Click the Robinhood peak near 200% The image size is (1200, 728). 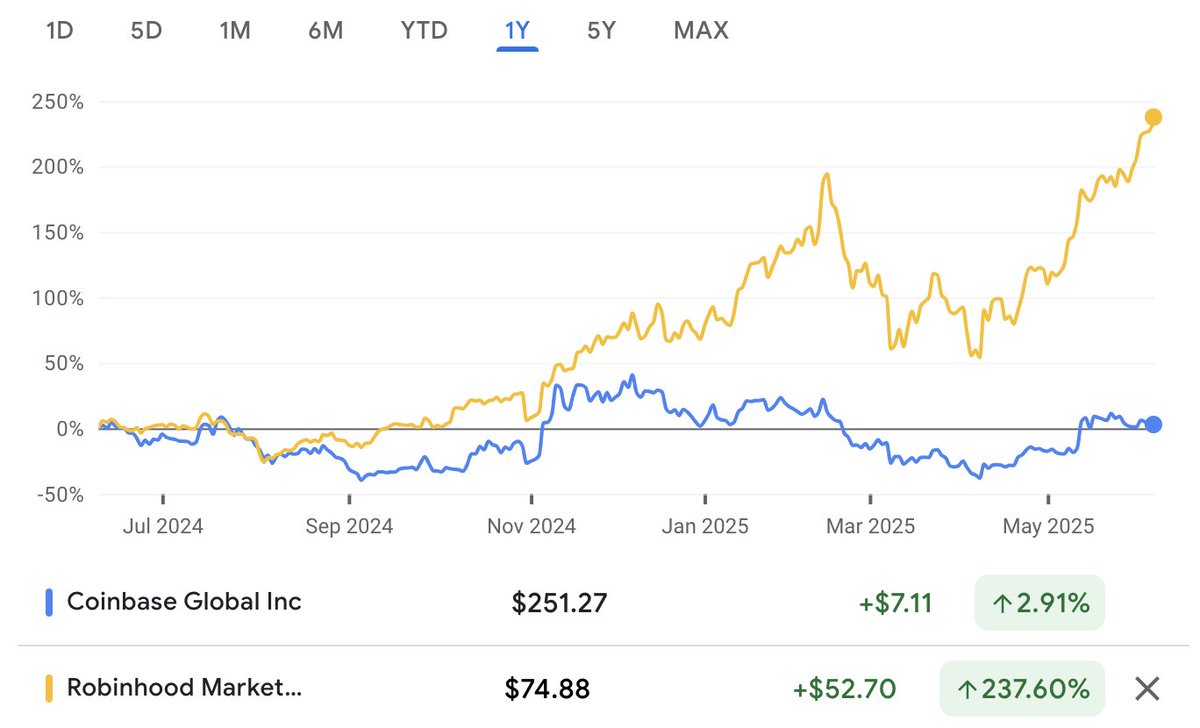tap(826, 176)
